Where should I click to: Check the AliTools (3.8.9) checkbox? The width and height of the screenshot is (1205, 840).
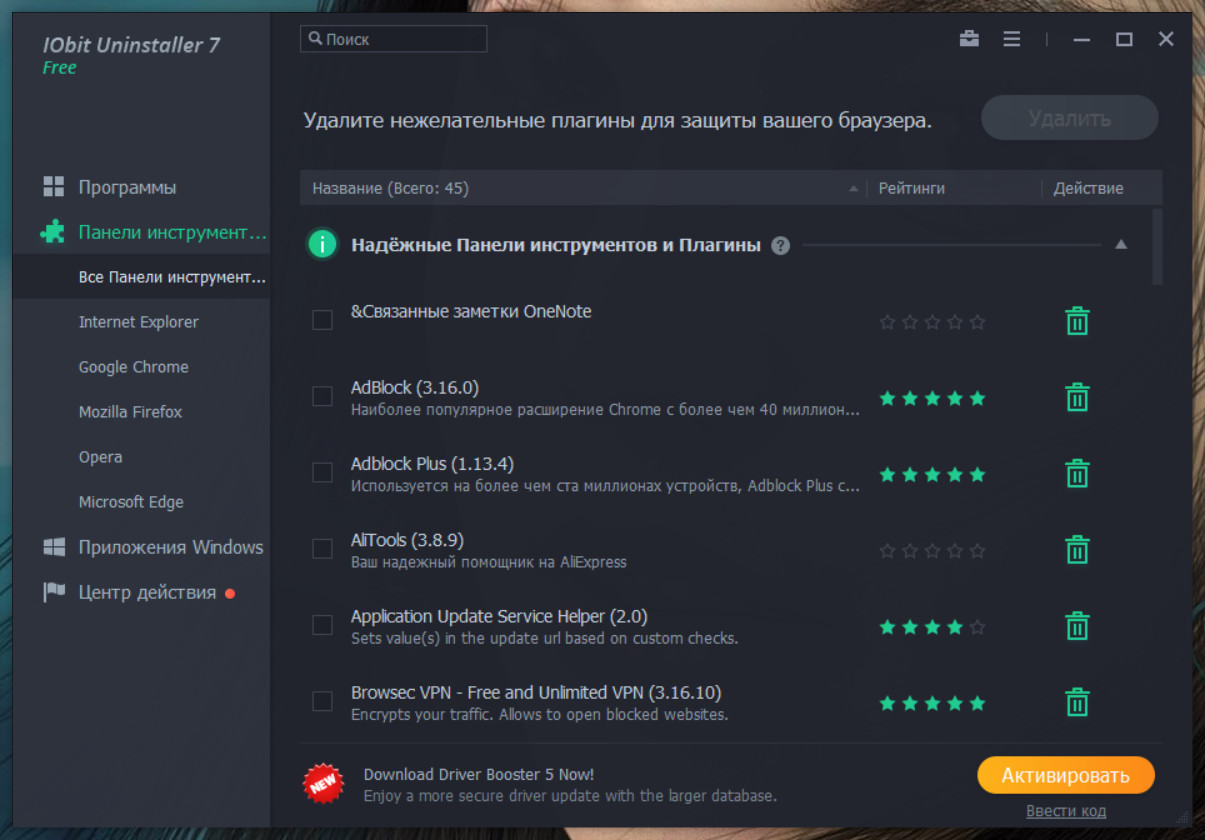tap(323, 548)
